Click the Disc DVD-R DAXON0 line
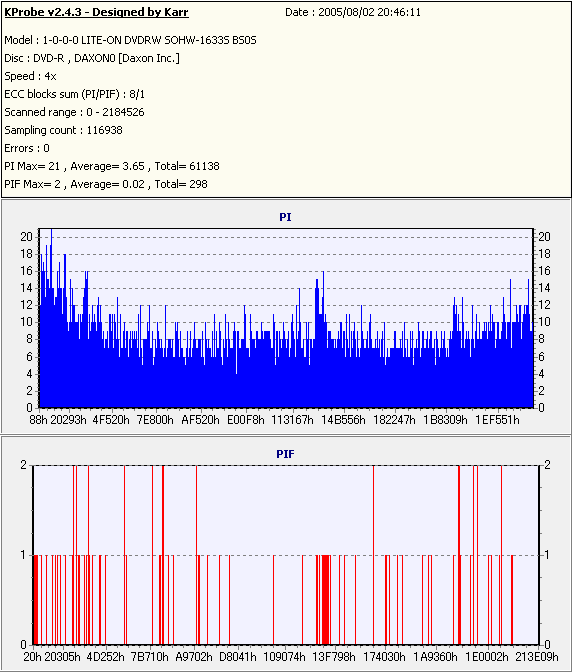The image size is (572, 672). pyautogui.click(x=92, y=58)
